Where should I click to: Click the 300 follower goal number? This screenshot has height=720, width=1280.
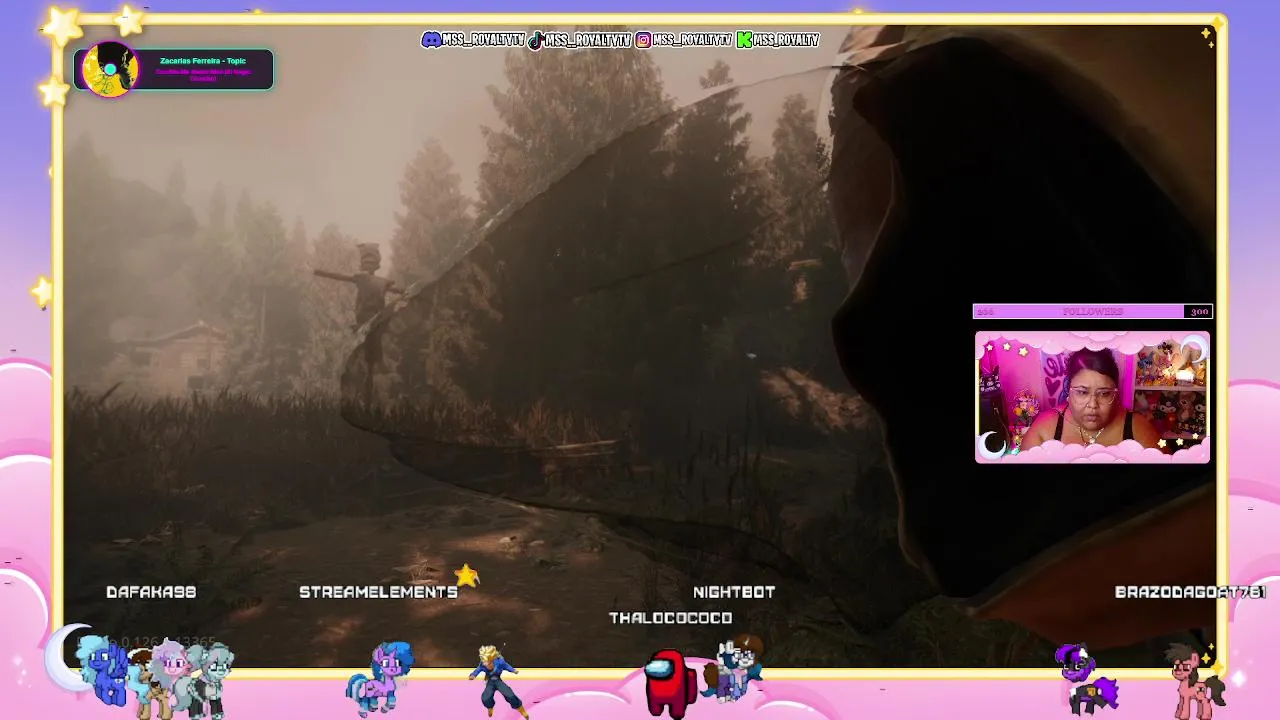pyautogui.click(x=1199, y=312)
